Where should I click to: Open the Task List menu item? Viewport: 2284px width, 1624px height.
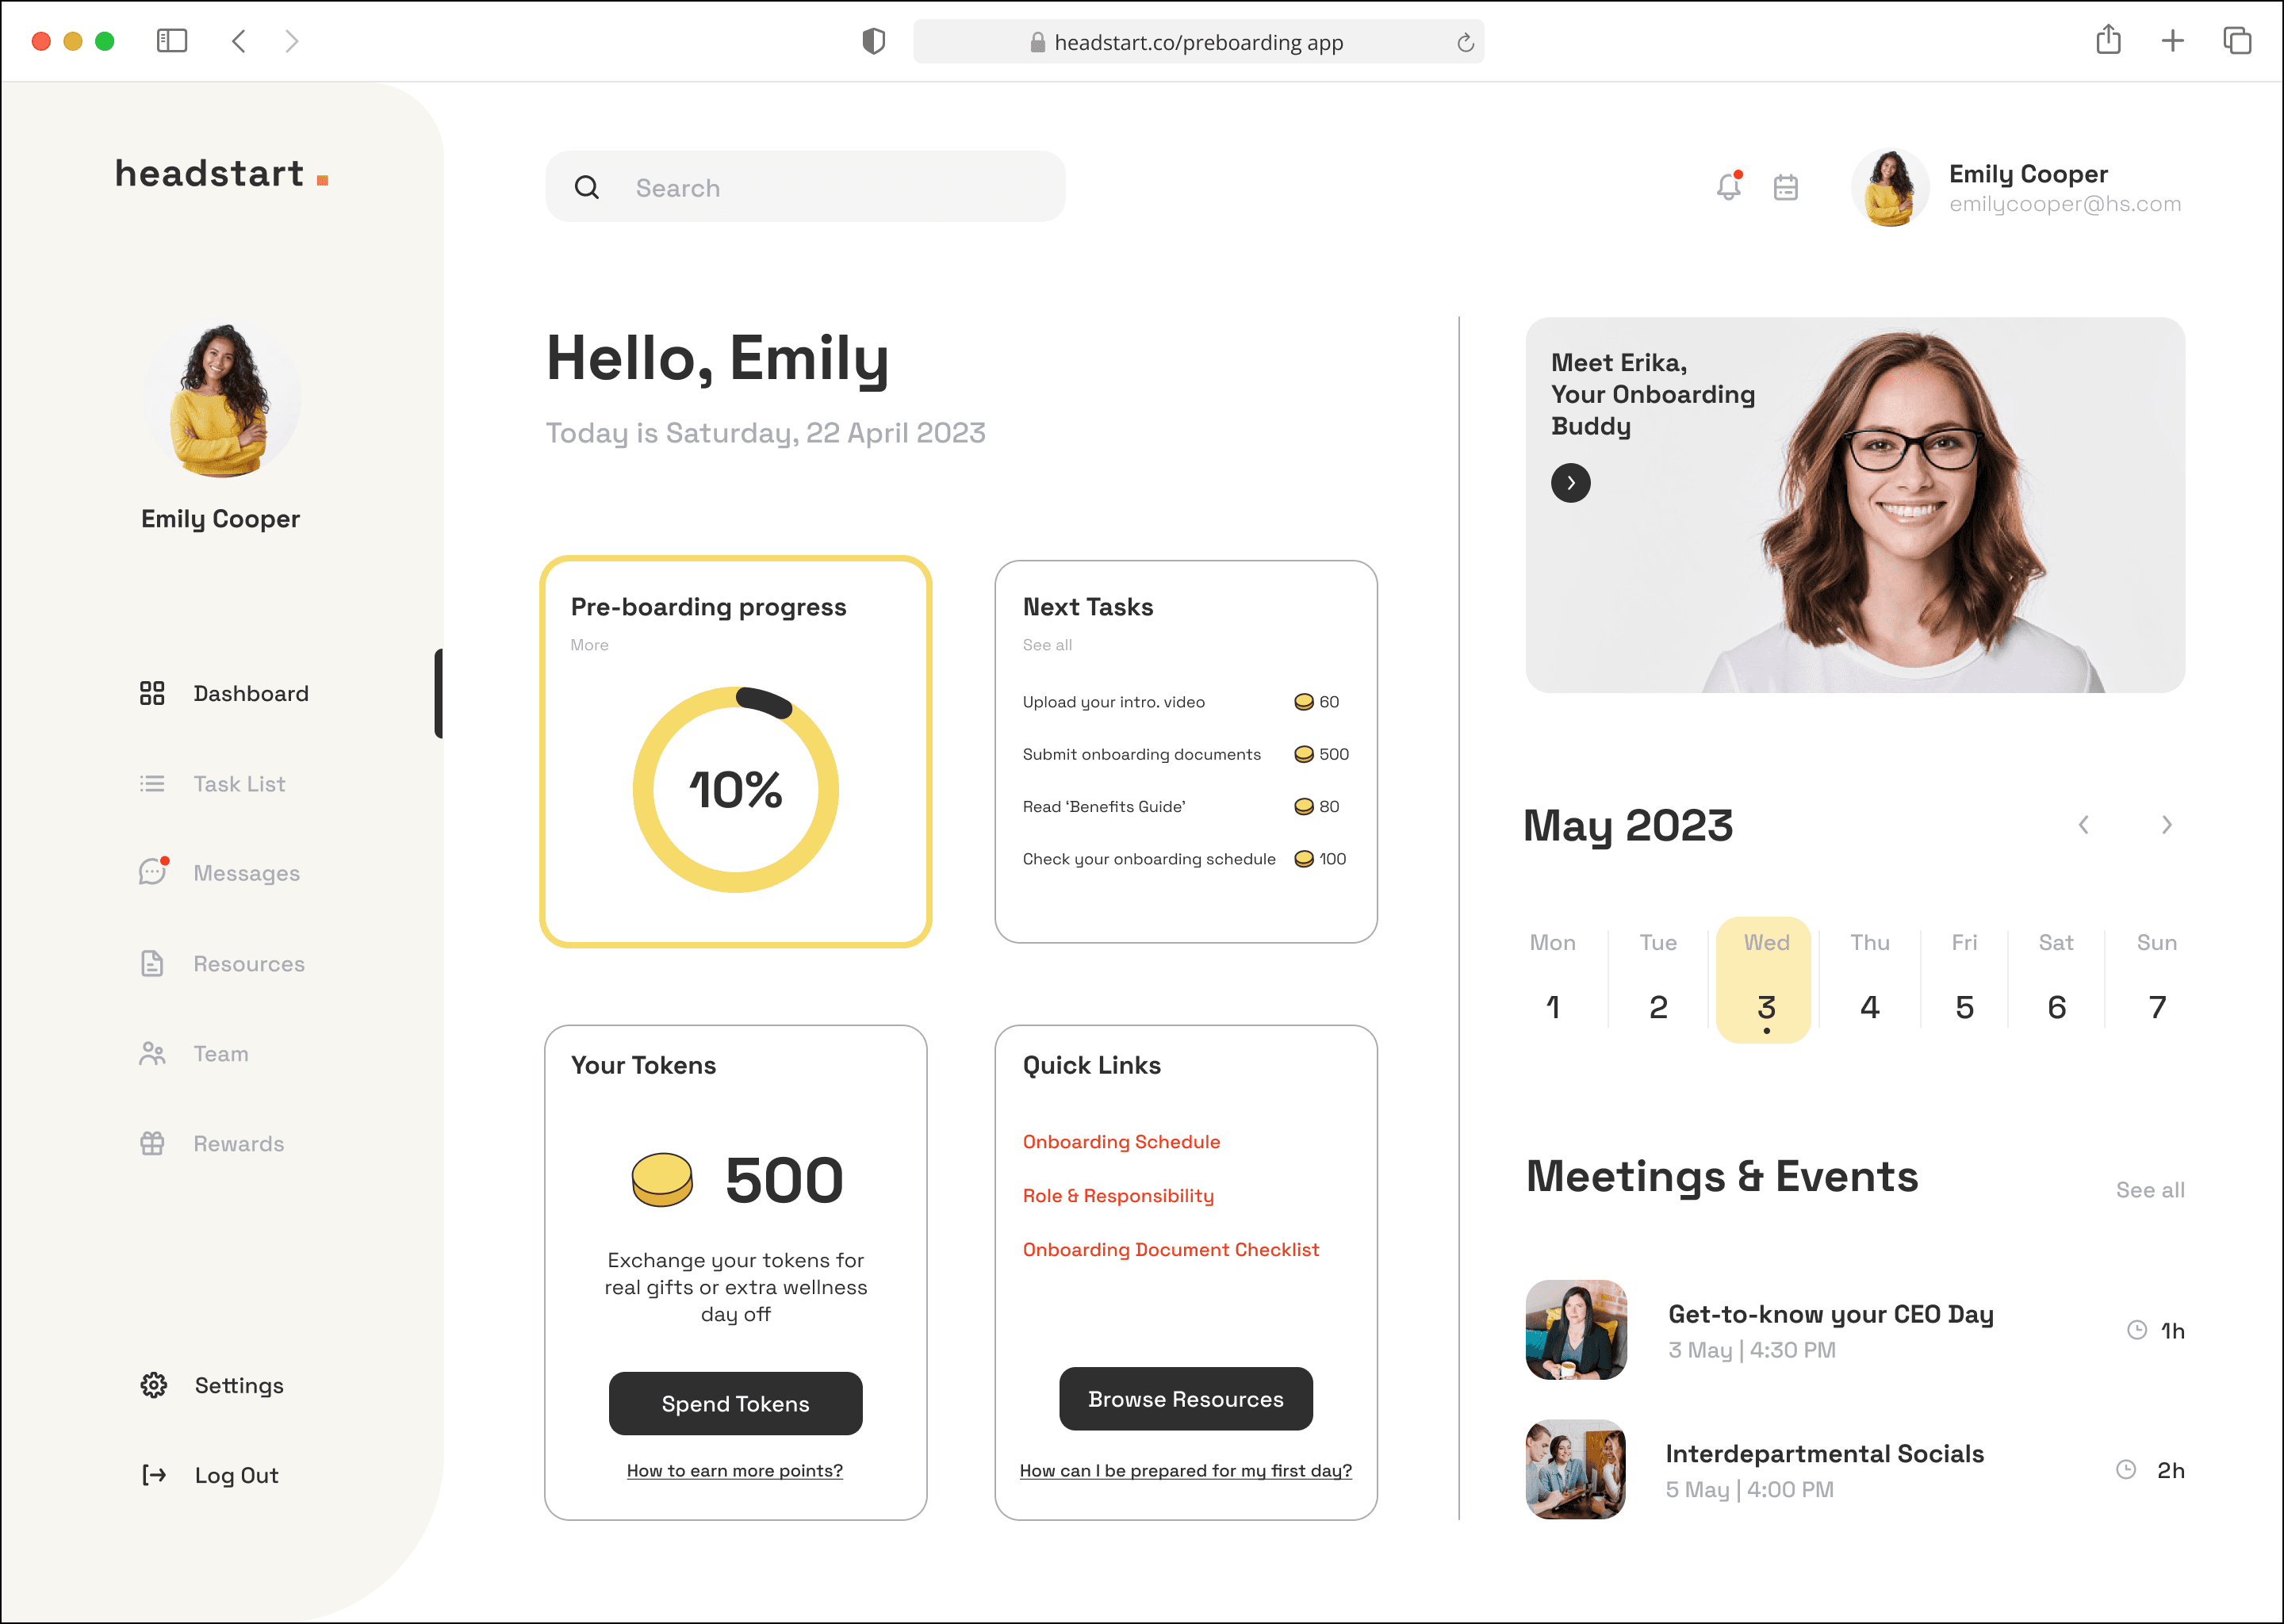[239, 784]
